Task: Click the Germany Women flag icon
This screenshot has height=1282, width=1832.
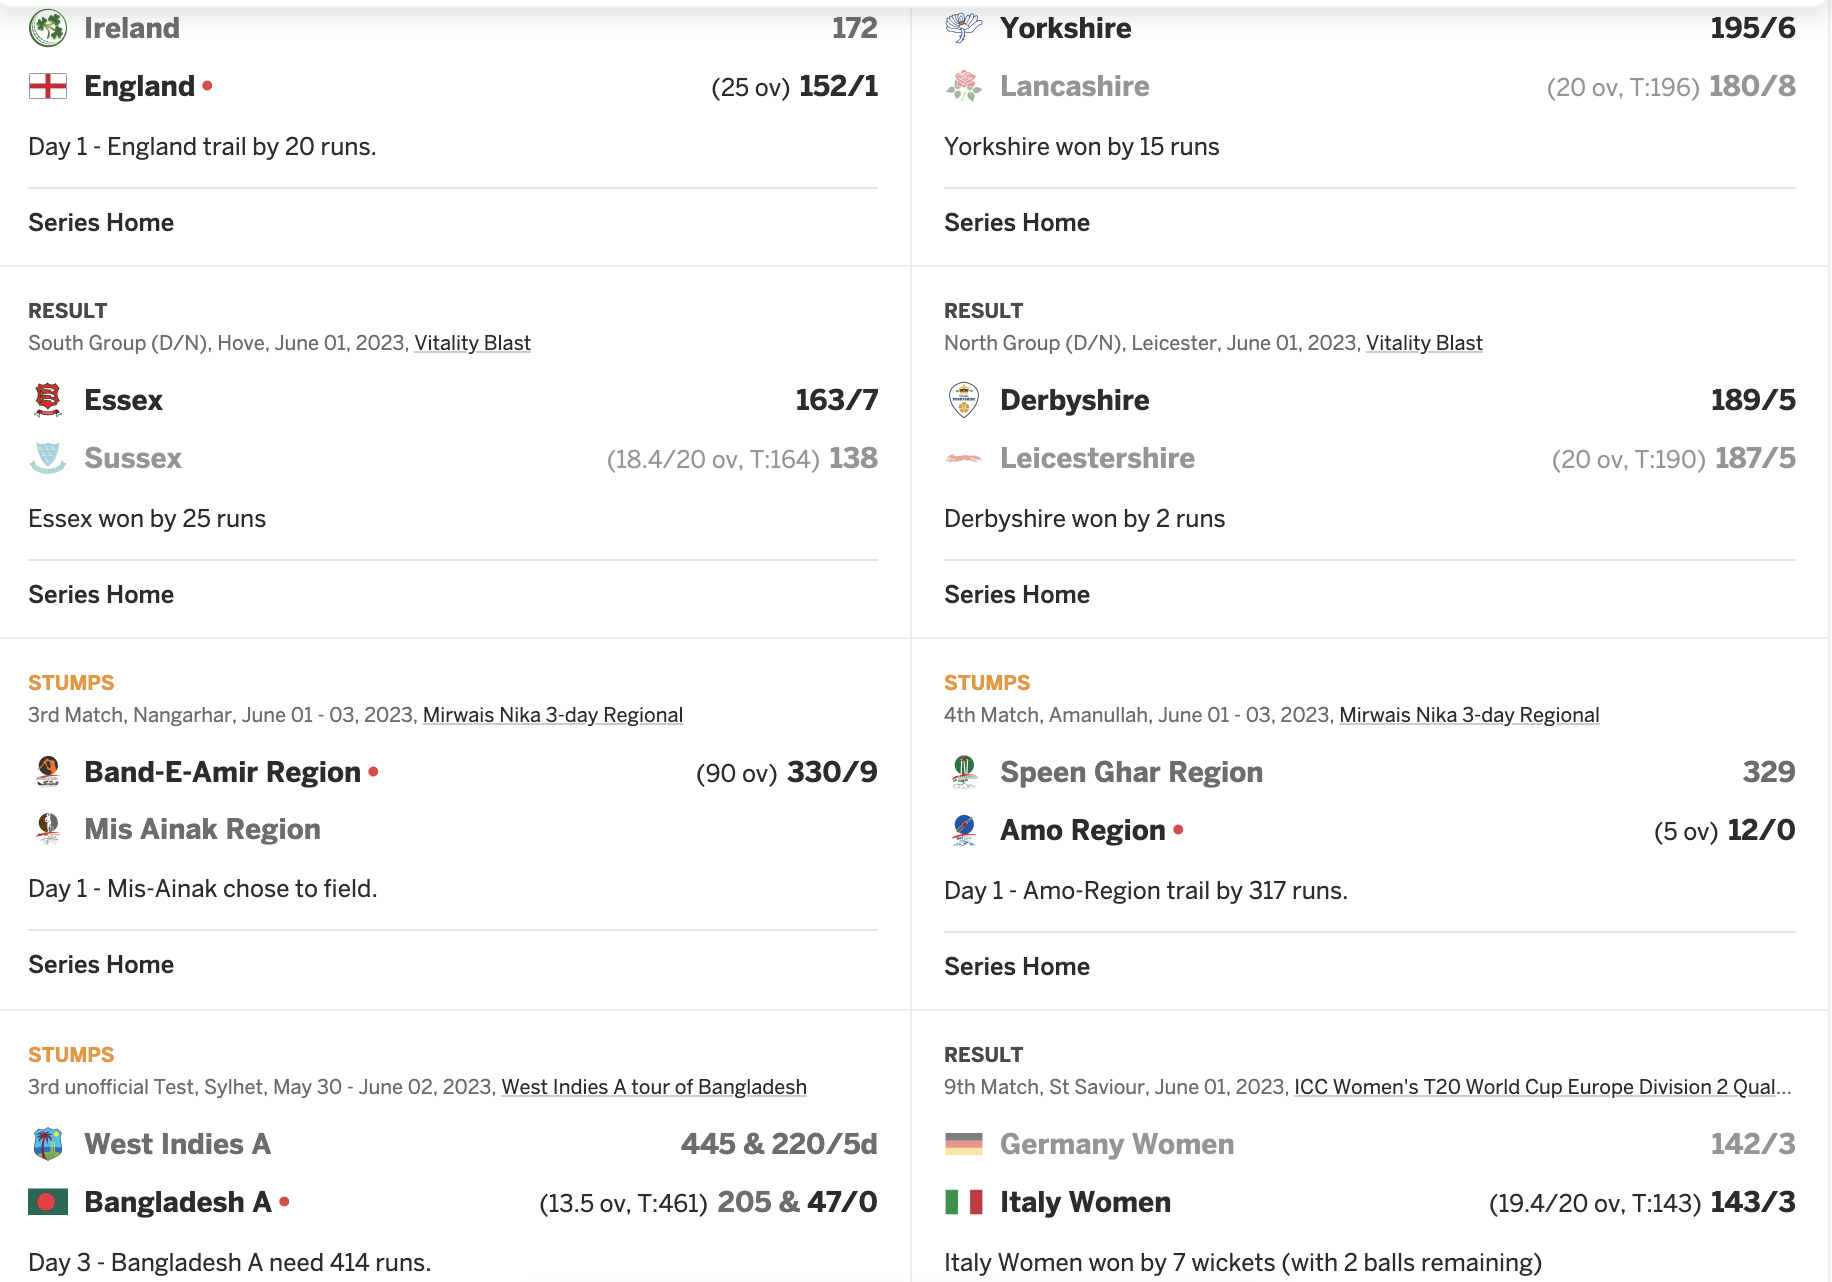Action: (964, 1144)
